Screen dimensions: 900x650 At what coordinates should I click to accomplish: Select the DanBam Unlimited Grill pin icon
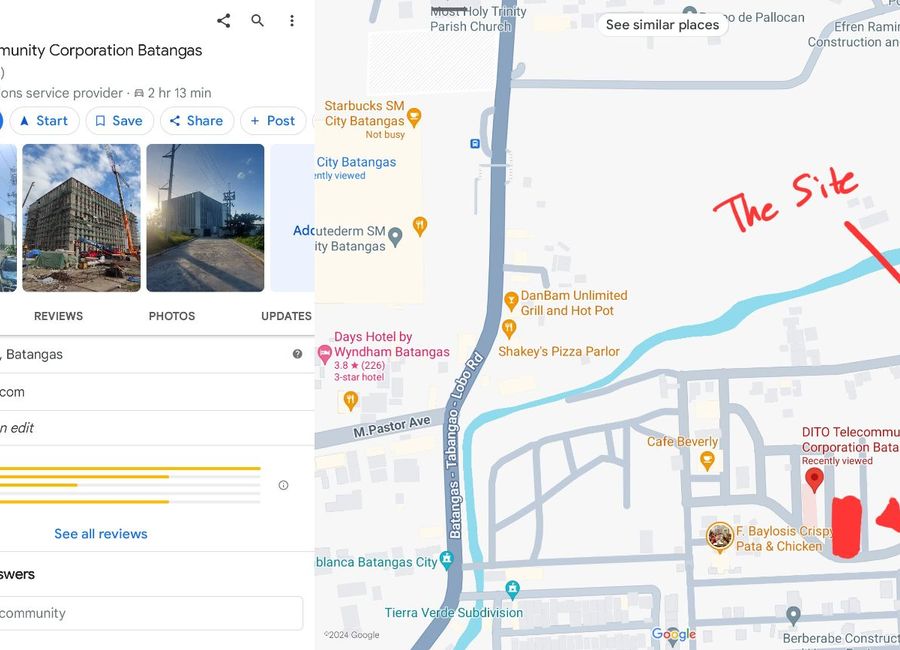click(x=511, y=301)
